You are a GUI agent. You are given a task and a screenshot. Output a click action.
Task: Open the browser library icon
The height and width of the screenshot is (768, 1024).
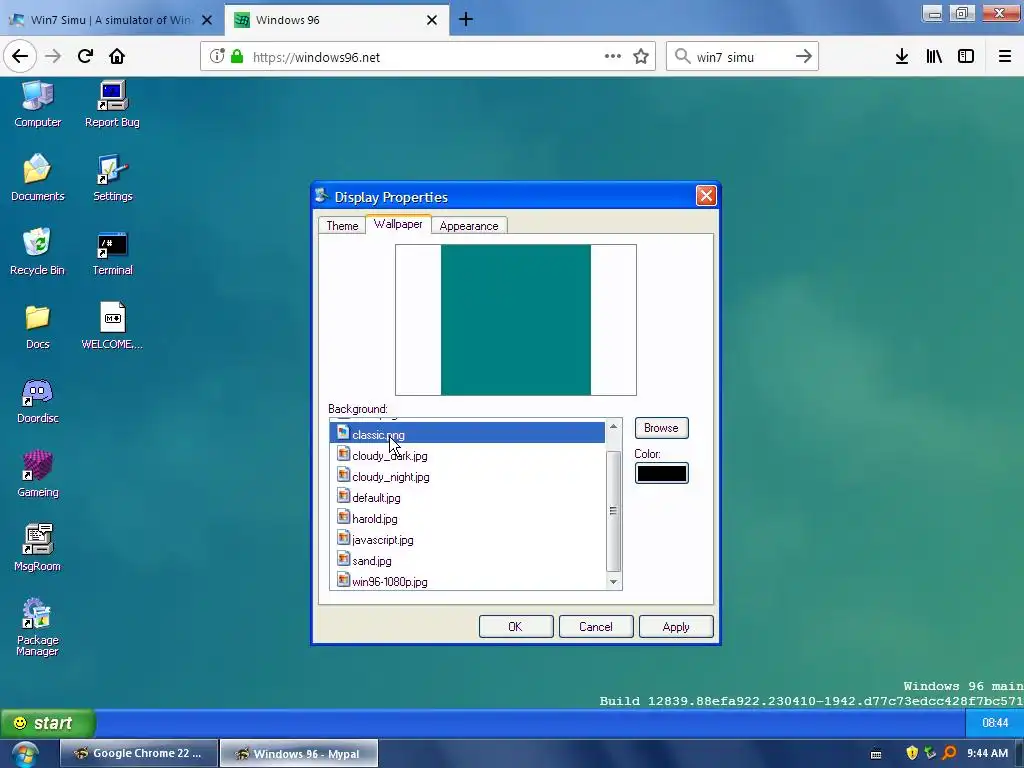coord(934,56)
